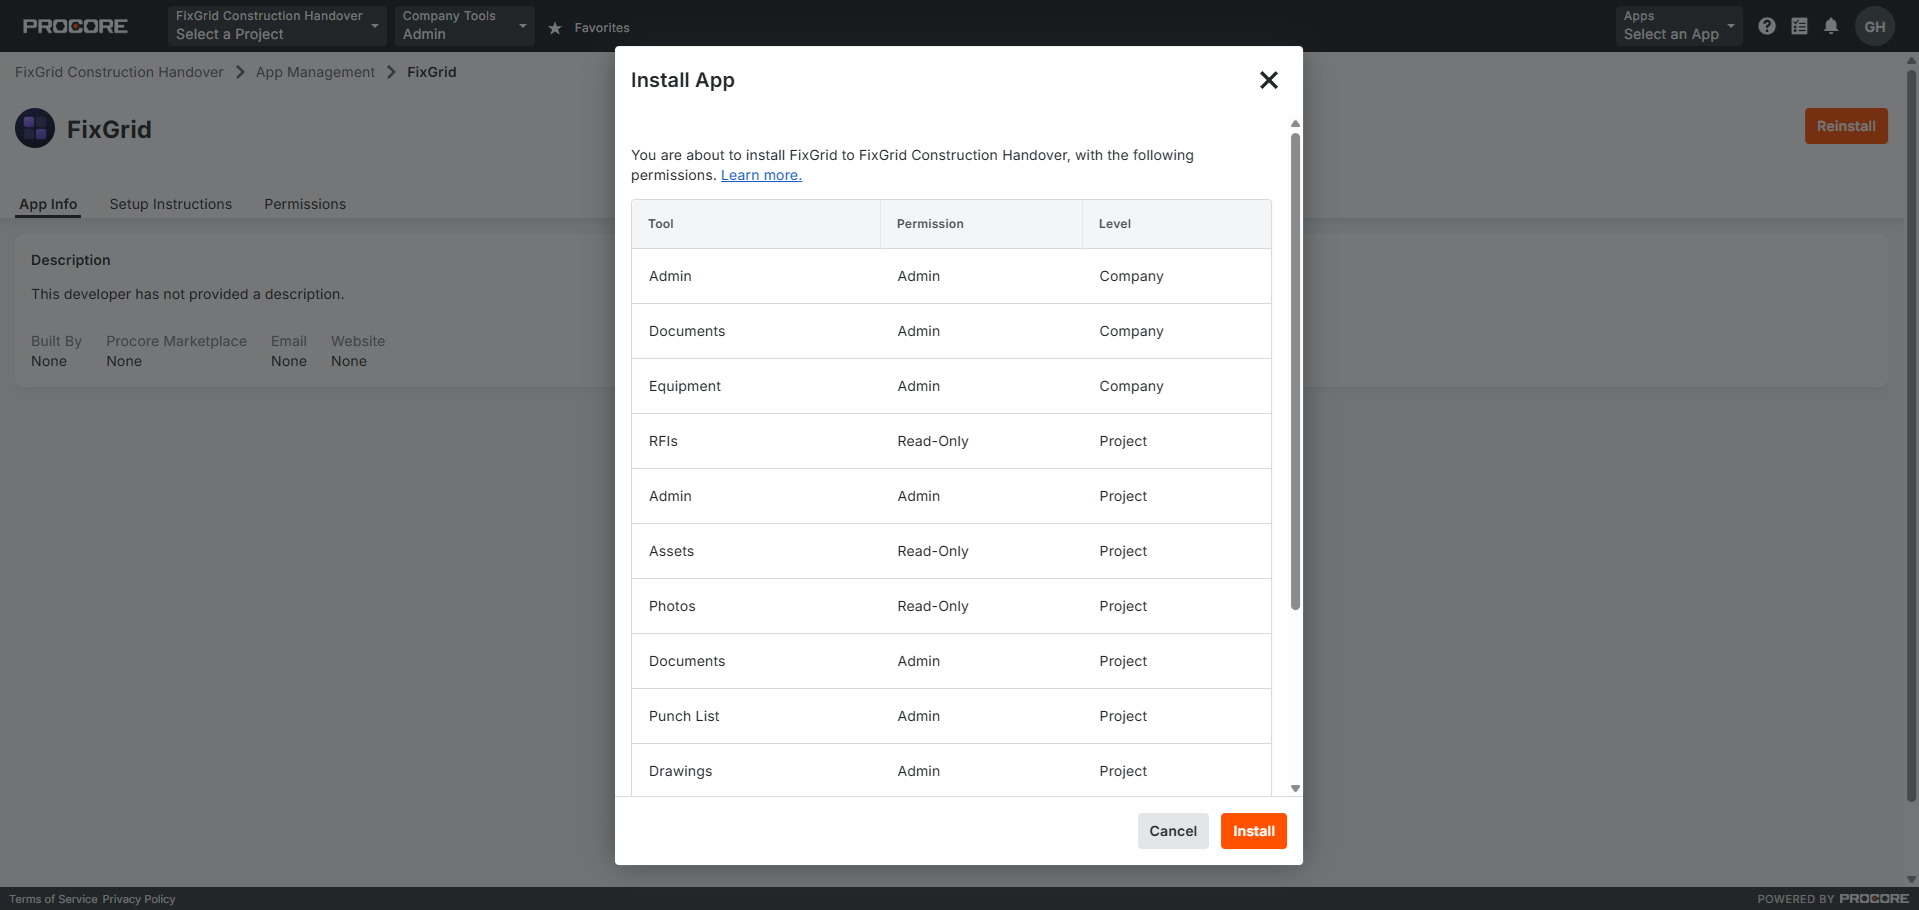Screen dimensions: 1919x910
Task: Open Terms of Service link
Action: (53, 899)
